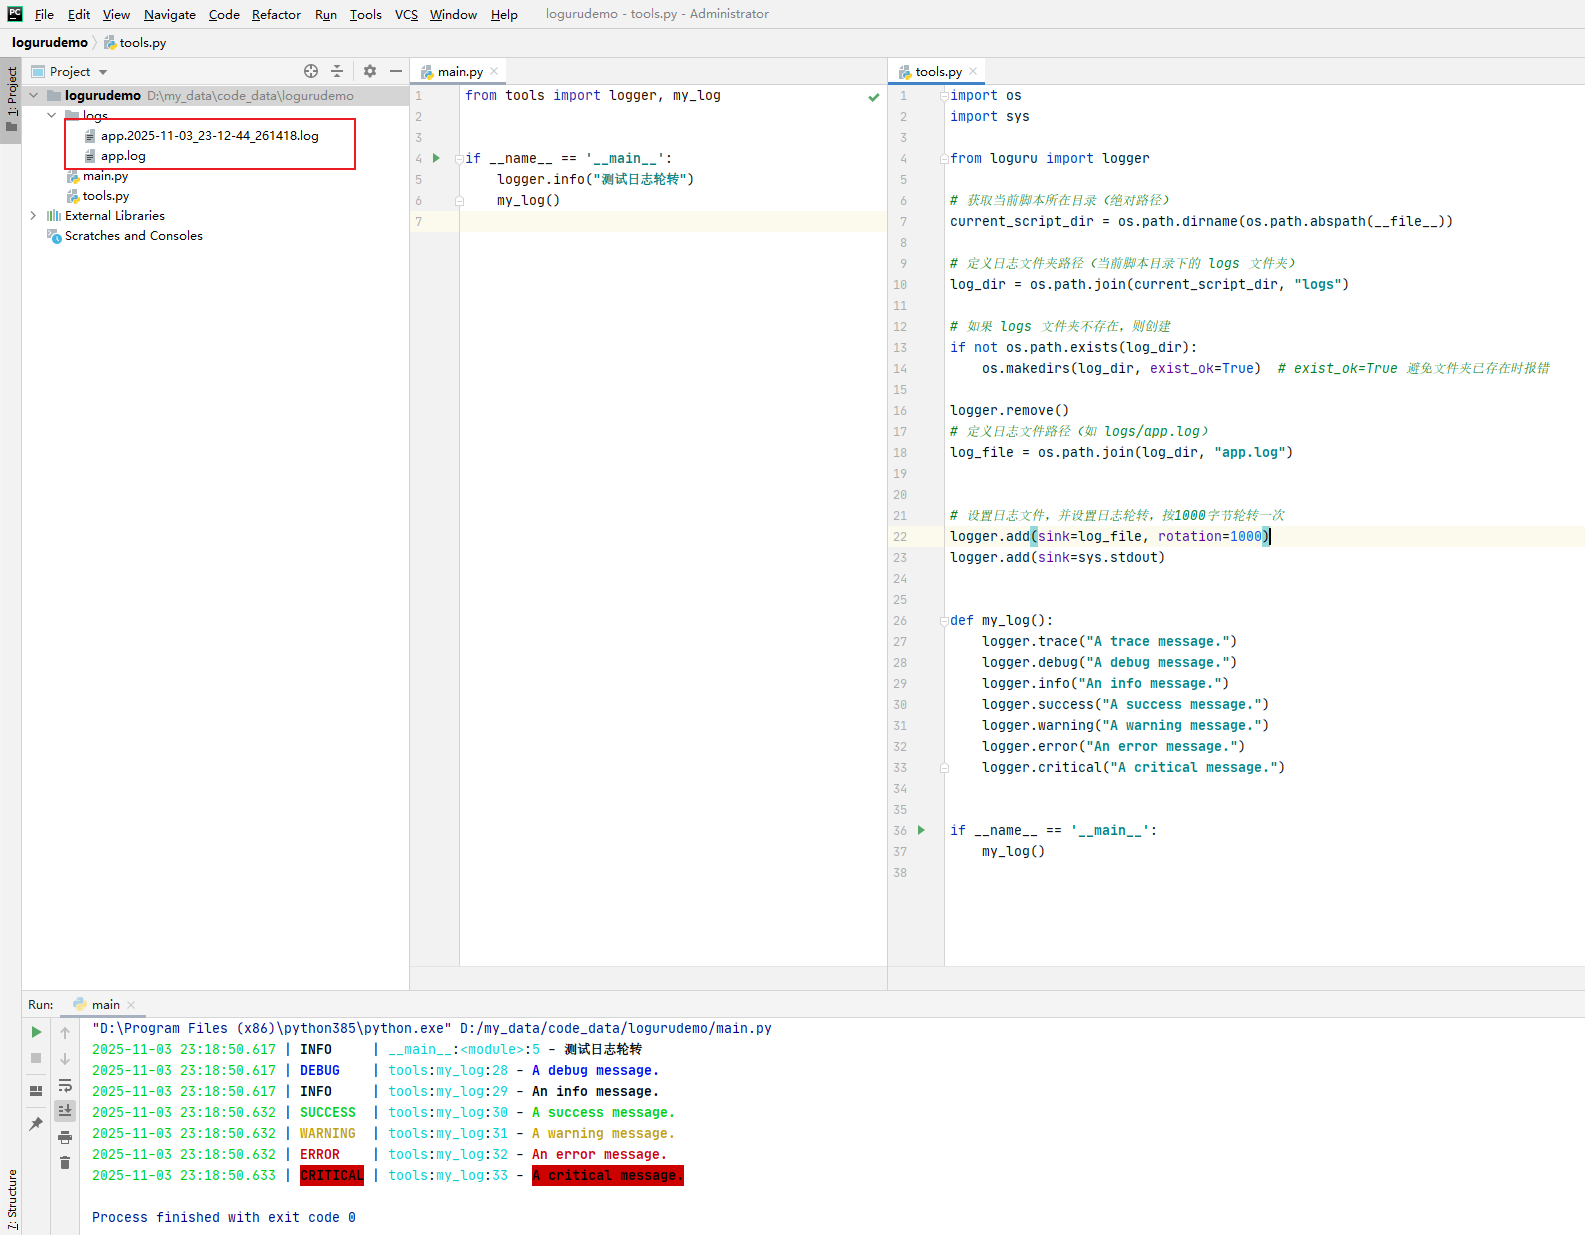Collapse the logs folder

(52, 116)
